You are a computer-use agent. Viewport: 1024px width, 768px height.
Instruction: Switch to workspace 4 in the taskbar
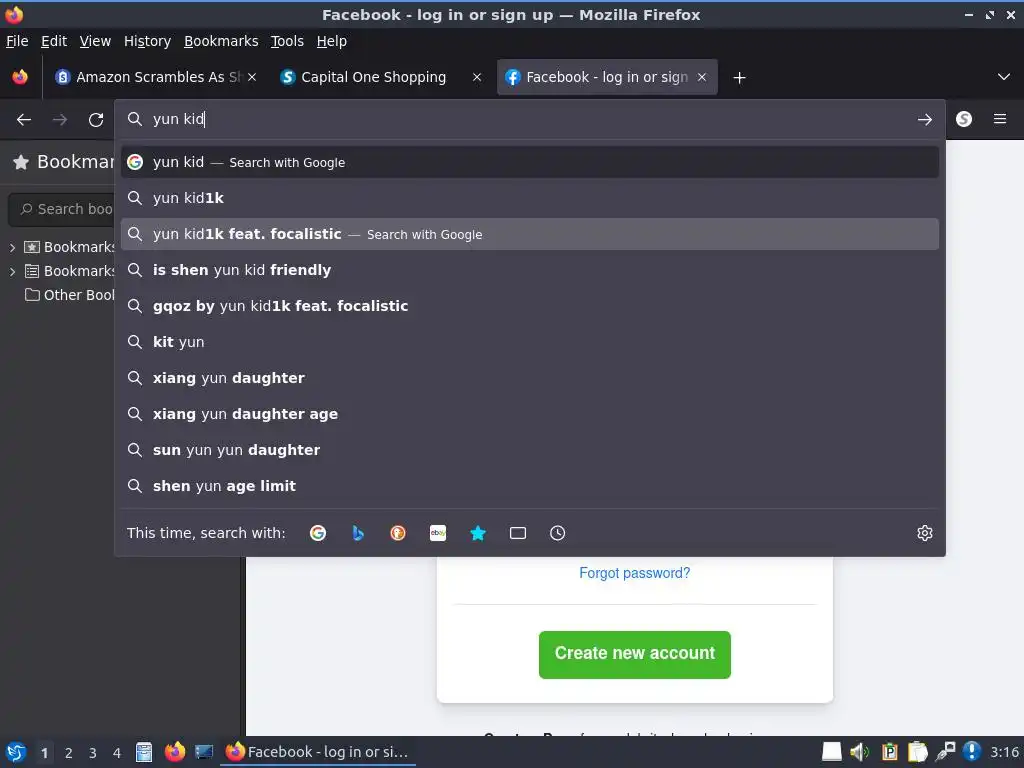pos(117,753)
